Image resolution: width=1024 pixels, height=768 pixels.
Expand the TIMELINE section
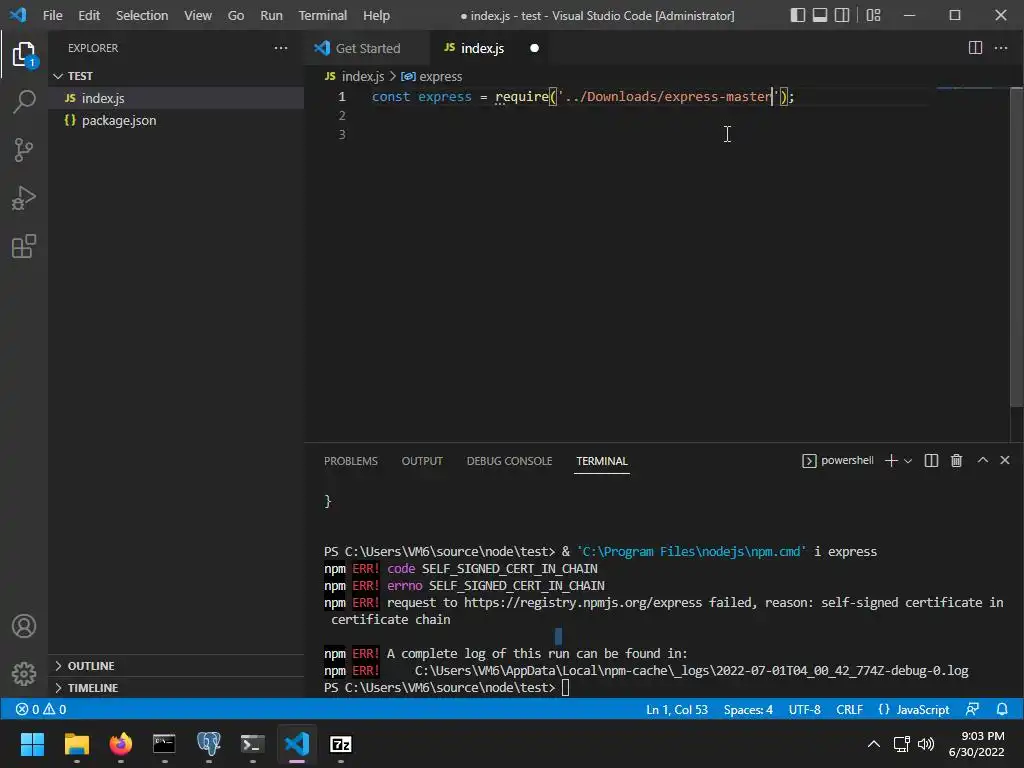(x=176, y=688)
